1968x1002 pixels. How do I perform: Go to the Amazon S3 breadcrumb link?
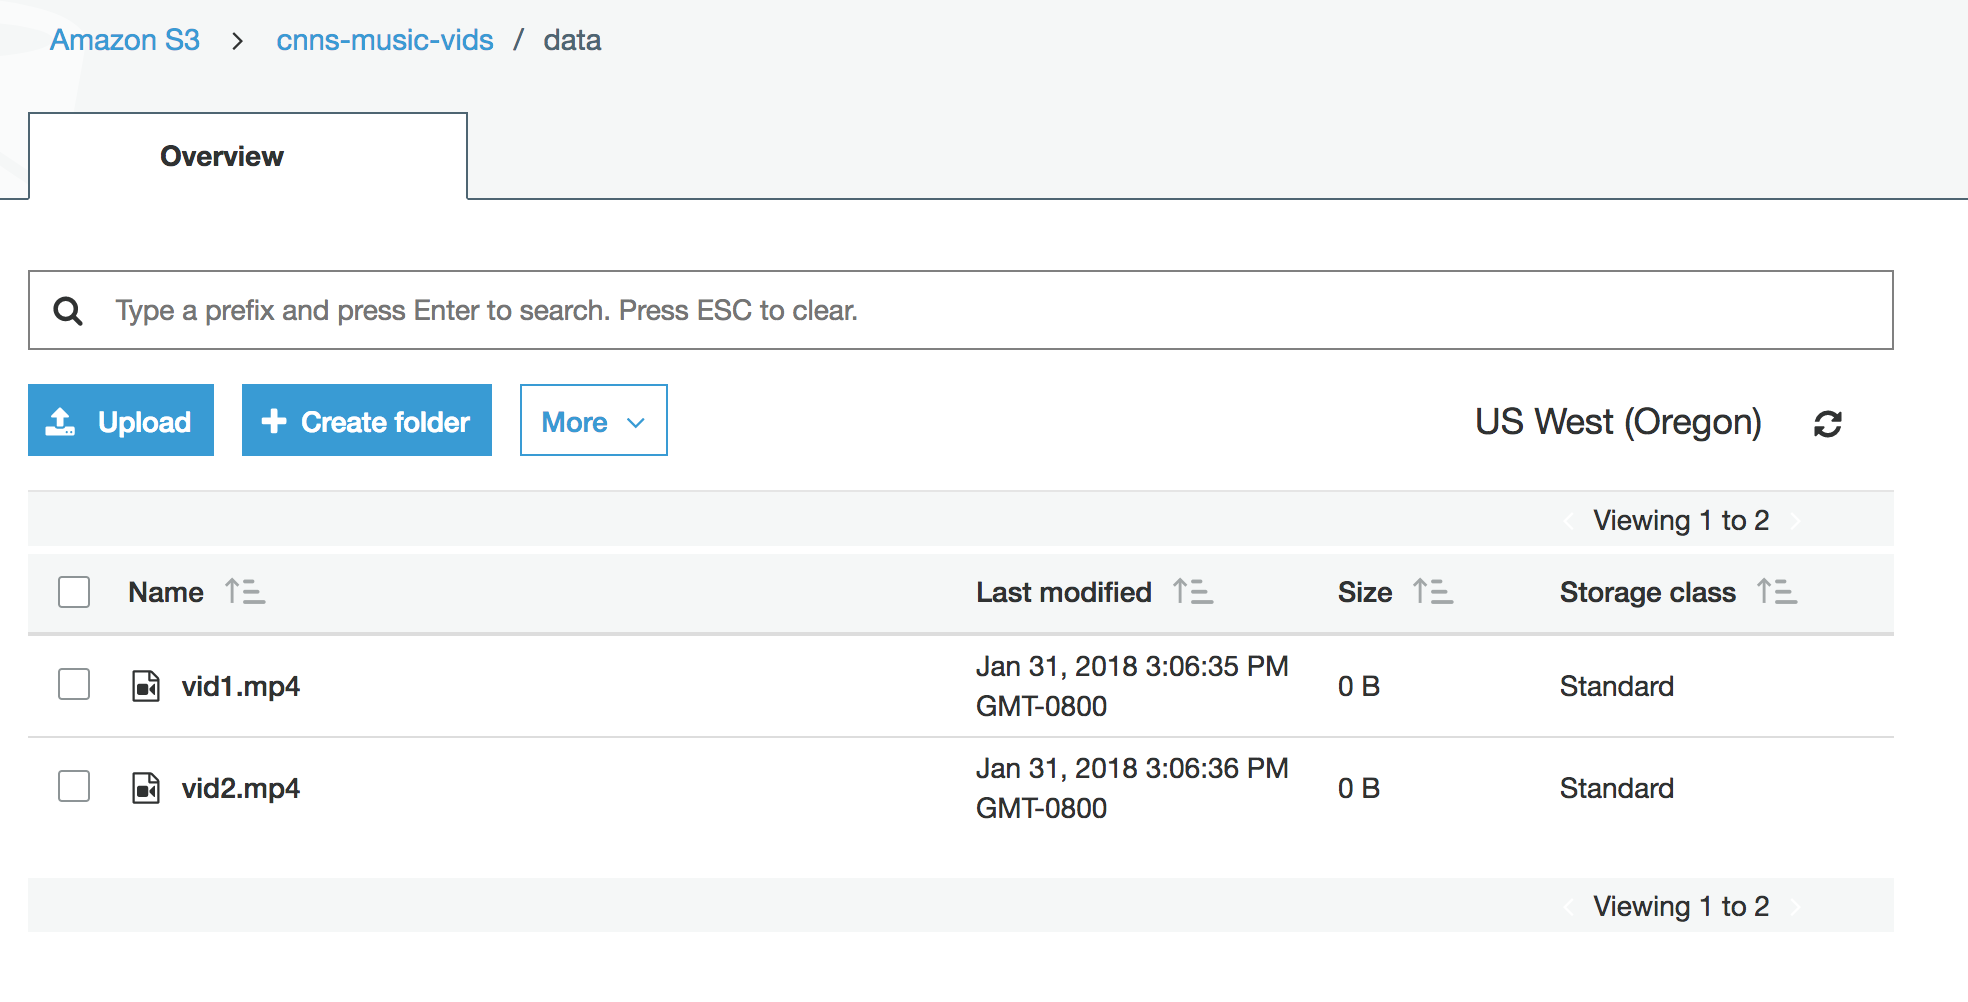pos(125,40)
